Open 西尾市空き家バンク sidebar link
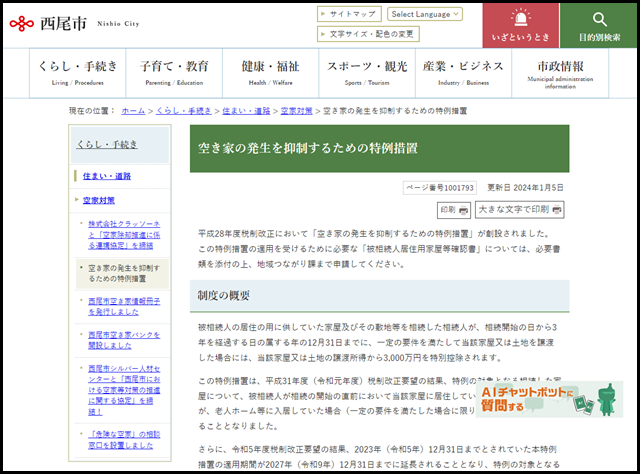640x474 pixels. coord(124,340)
